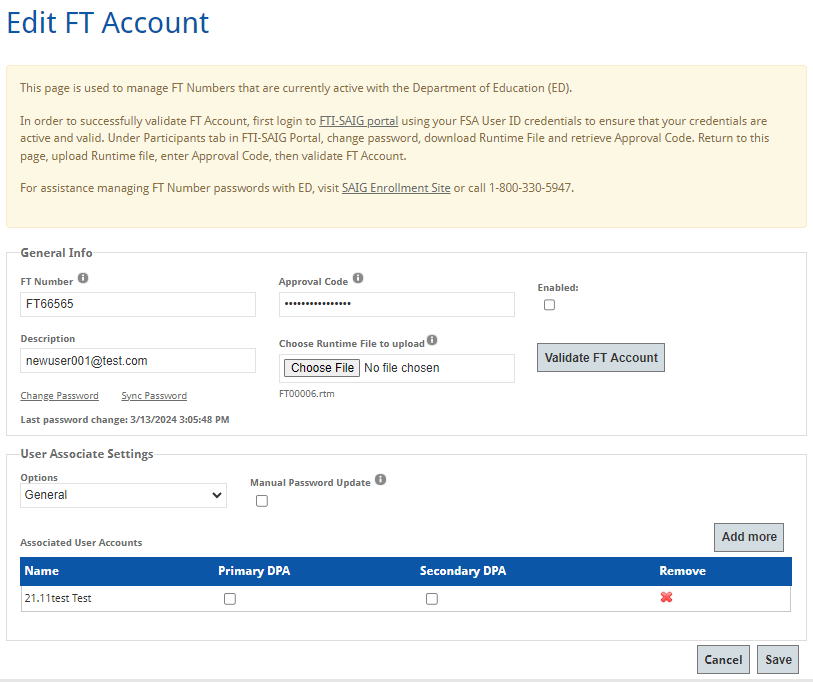Click info icon beside Manual Password Update
Image resolution: width=813 pixels, height=682 pixels.
[380, 480]
